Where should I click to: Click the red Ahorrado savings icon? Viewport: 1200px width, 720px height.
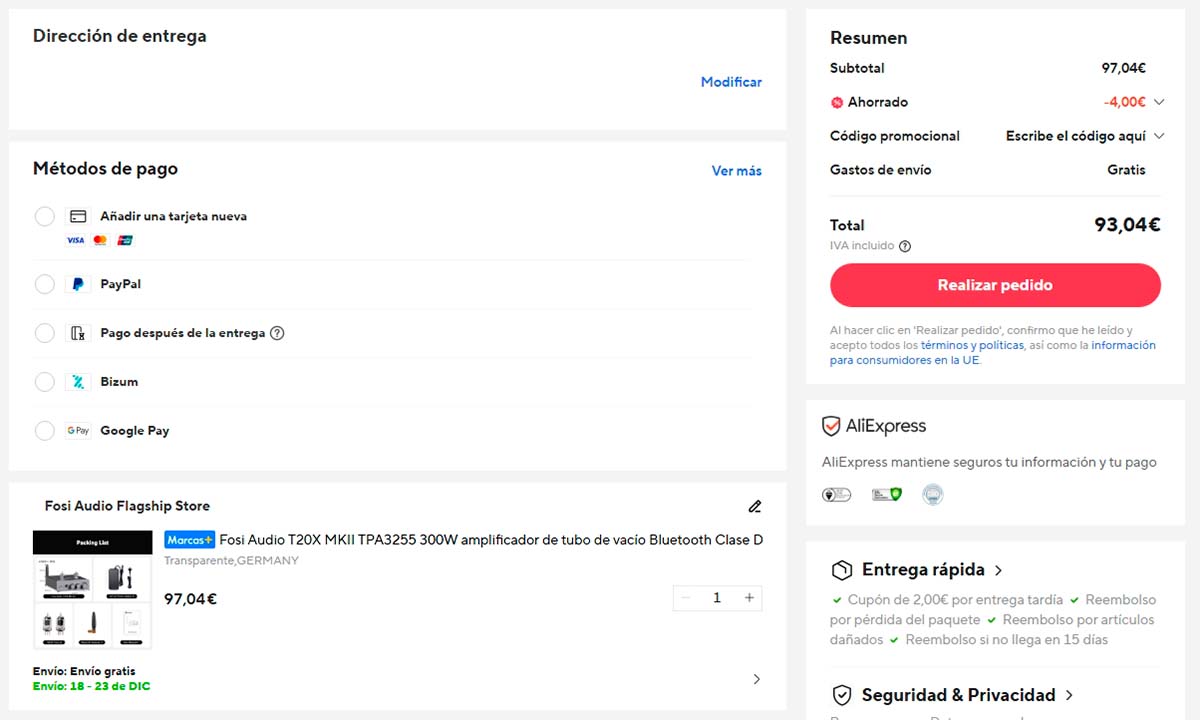837,102
